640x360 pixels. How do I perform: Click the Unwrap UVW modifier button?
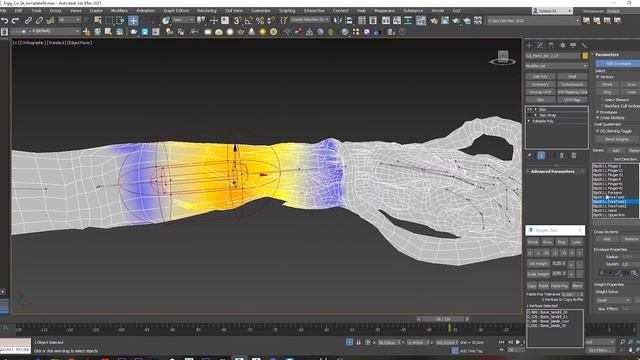[x=540, y=92]
